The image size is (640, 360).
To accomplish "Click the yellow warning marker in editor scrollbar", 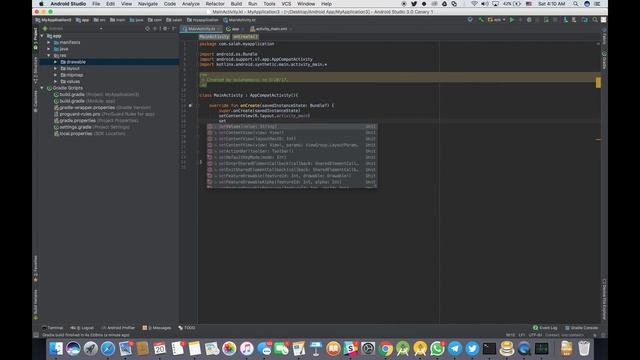I will pyautogui.click(x=598, y=82).
